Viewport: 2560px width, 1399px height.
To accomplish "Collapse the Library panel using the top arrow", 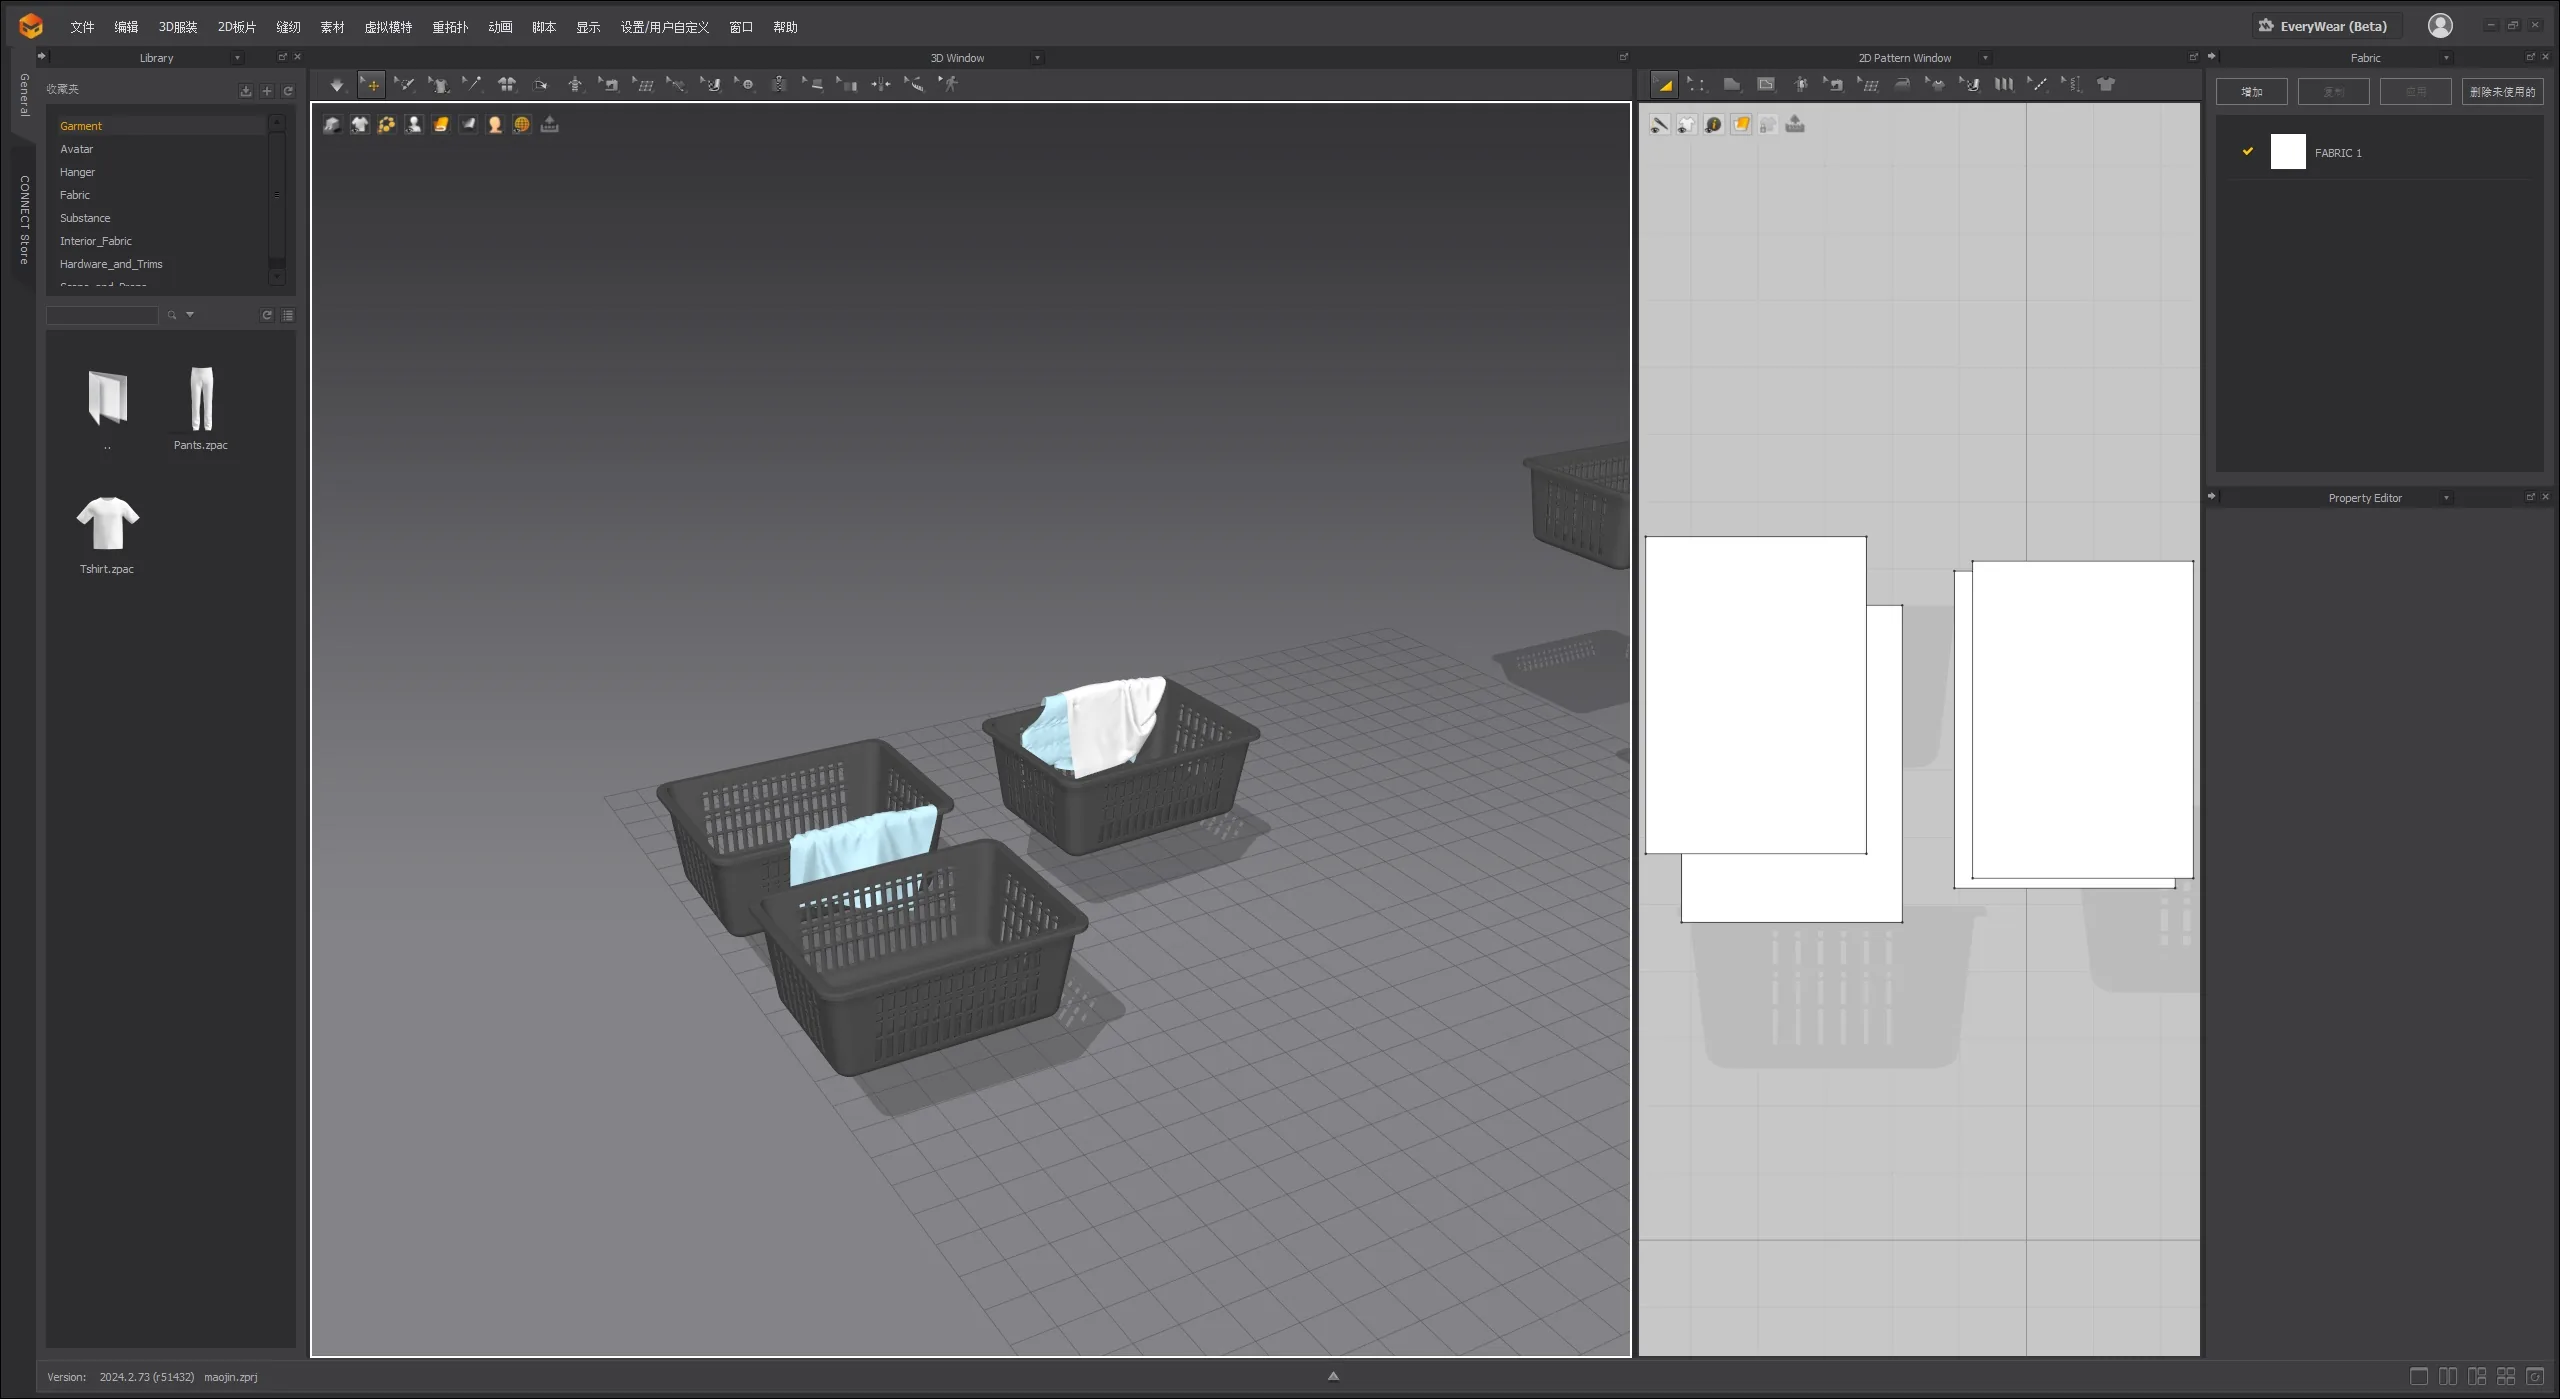I will (42, 56).
